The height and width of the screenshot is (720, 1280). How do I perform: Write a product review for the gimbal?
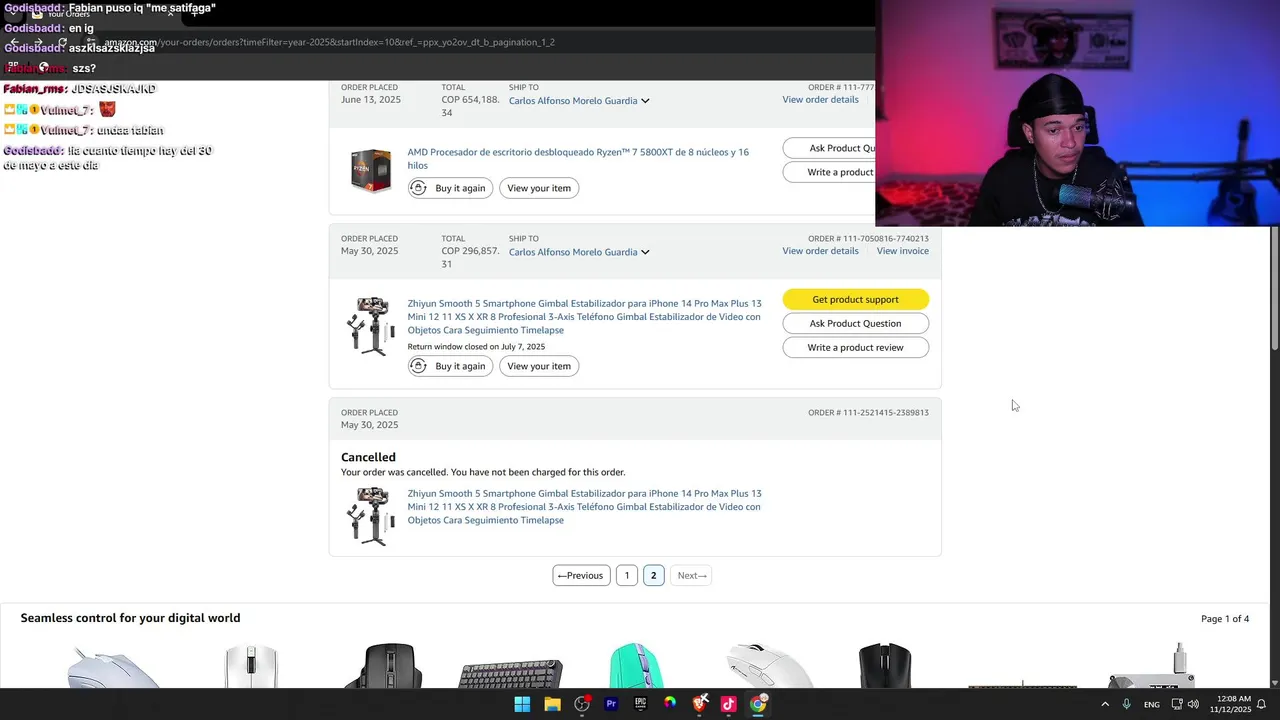(x=855, y=347)
